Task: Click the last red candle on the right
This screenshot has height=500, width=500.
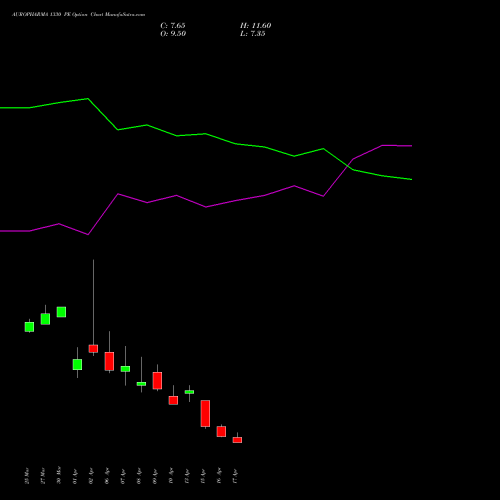Action: pyautogui.click(x=237, y=440)
